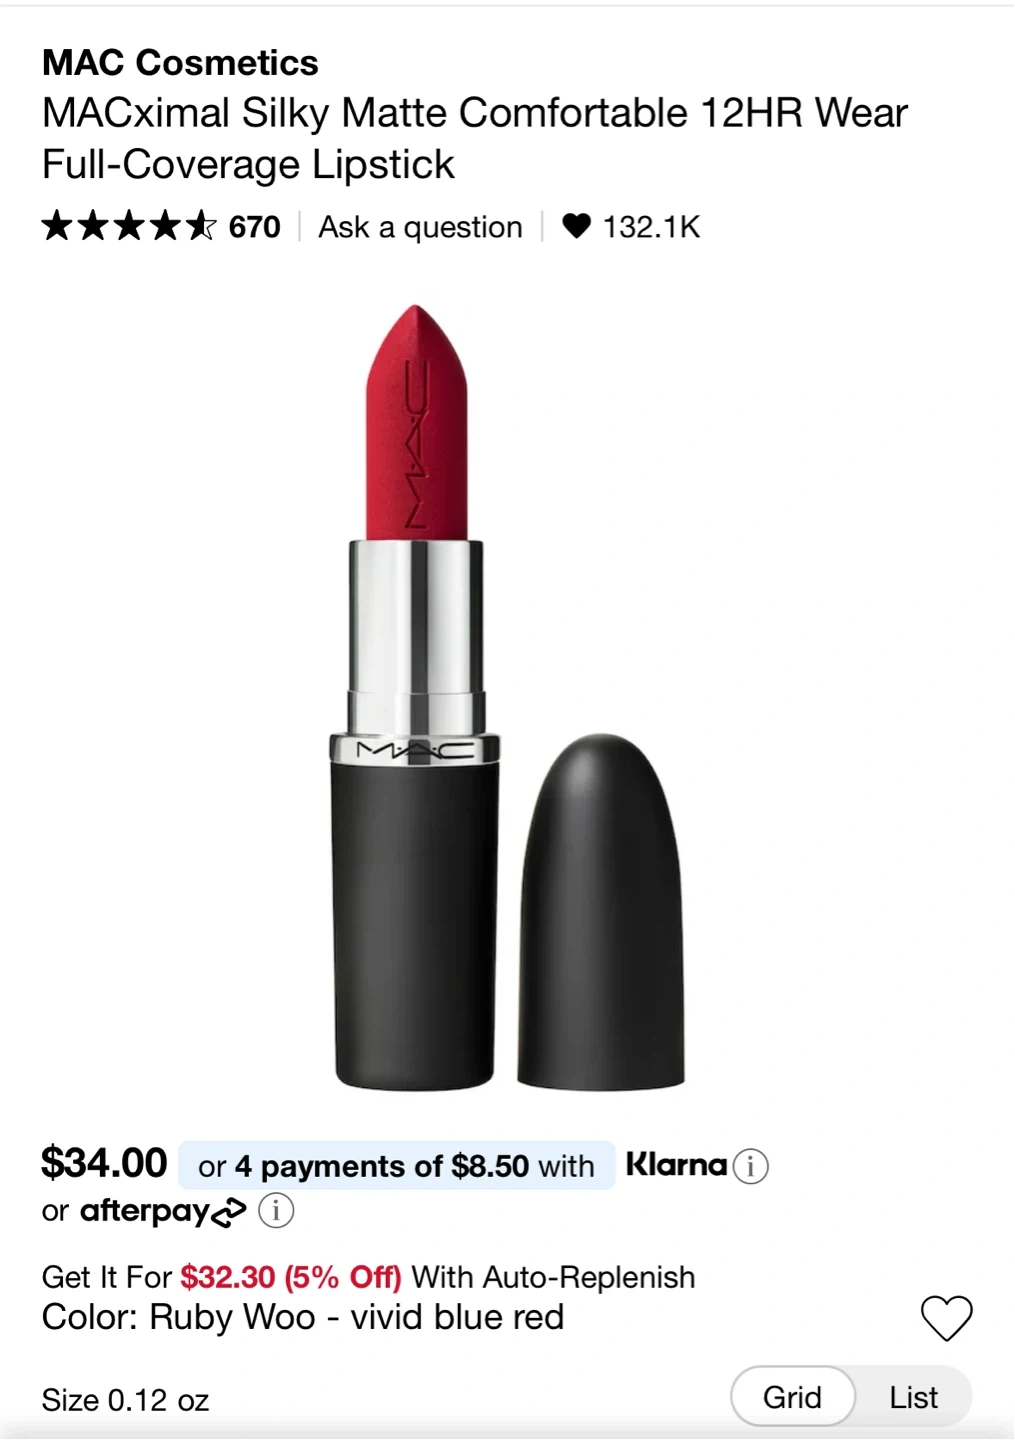The height and width of the screenshot is (1440, 1015).
Task: Switch swatch view to Grid
Action: pos(792,1397)
